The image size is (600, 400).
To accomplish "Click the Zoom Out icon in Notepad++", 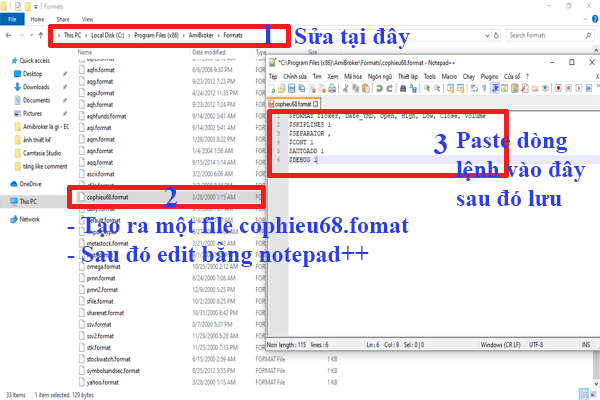I will (x=437, y=88).
